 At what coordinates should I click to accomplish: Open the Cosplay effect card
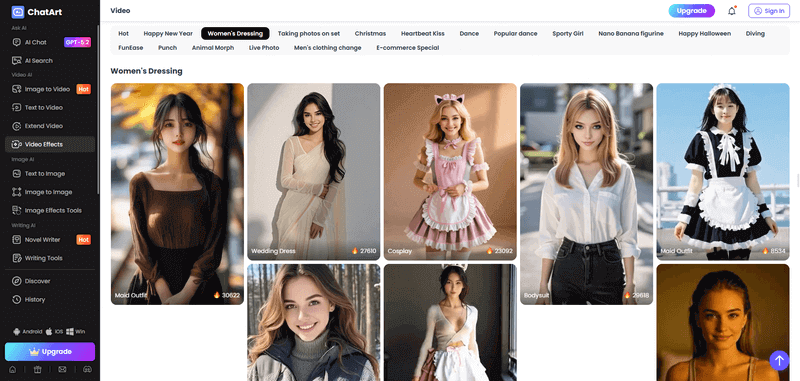point(450,172)
